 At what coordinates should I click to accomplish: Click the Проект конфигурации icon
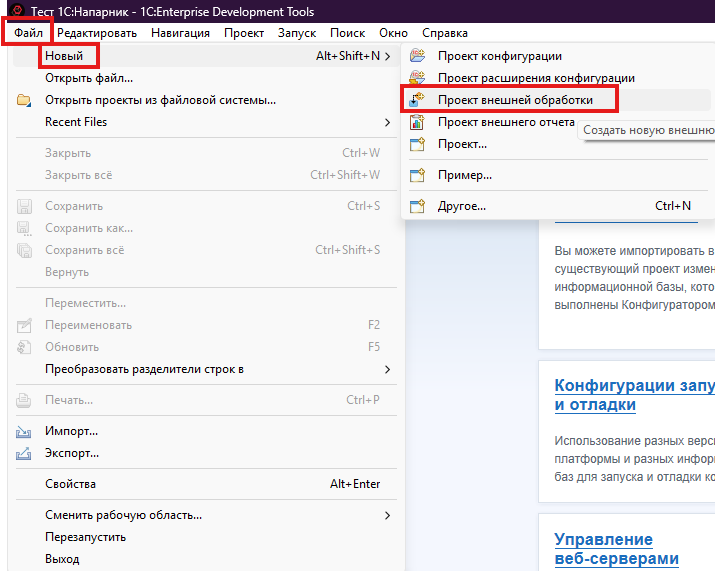point(417,56)
